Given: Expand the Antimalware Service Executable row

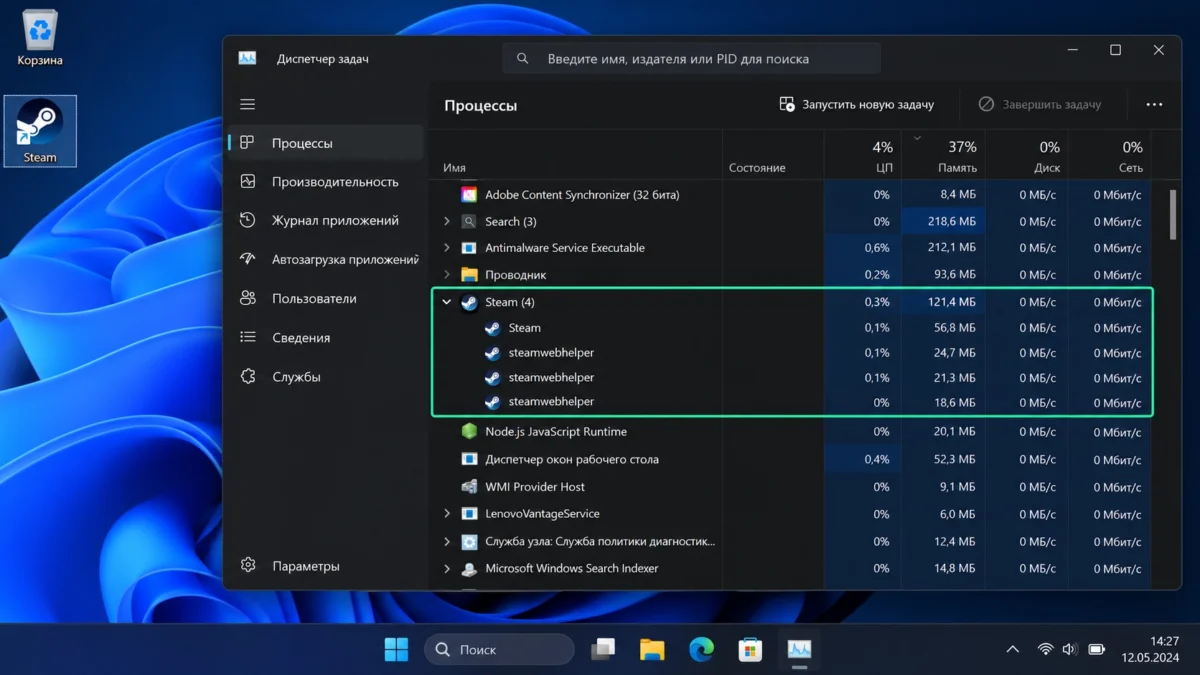Looking at the screenshot, I should (447, 248).
